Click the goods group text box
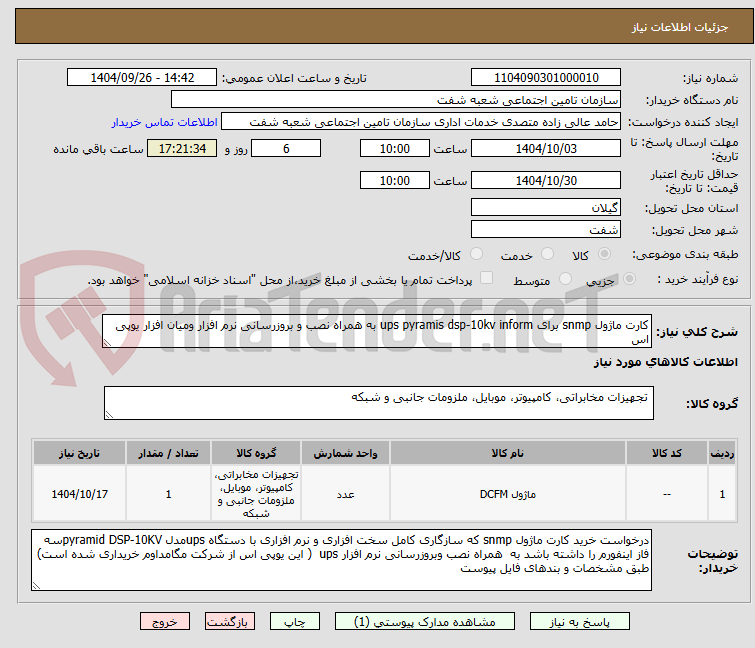 pos(379,403)
